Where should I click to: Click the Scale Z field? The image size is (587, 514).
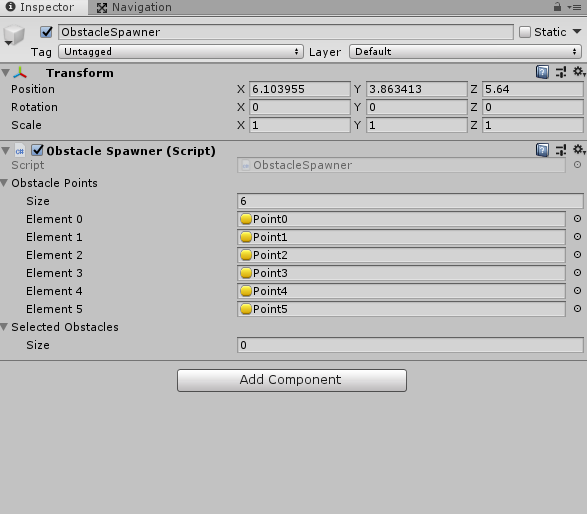tap(532, 125)
